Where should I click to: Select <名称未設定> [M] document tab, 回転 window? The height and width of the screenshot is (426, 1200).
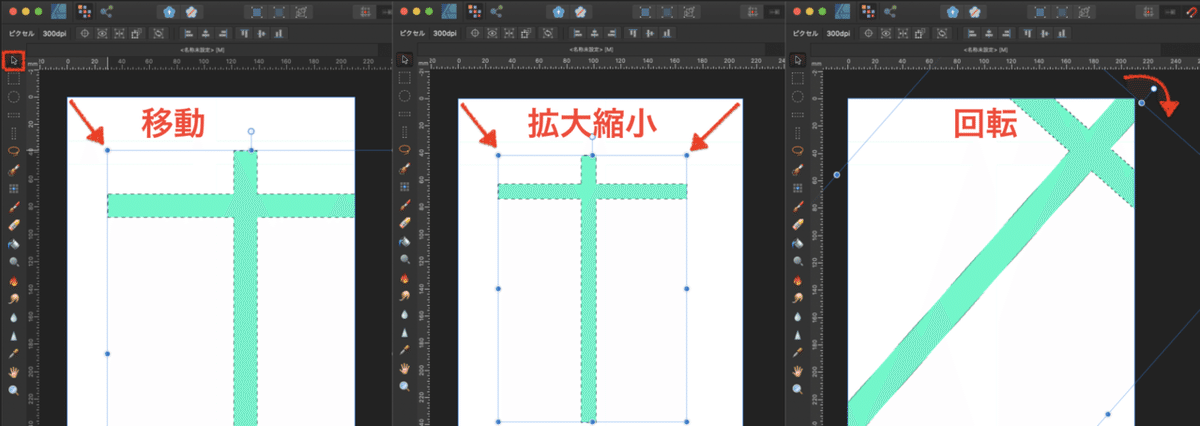click(986, 50)
